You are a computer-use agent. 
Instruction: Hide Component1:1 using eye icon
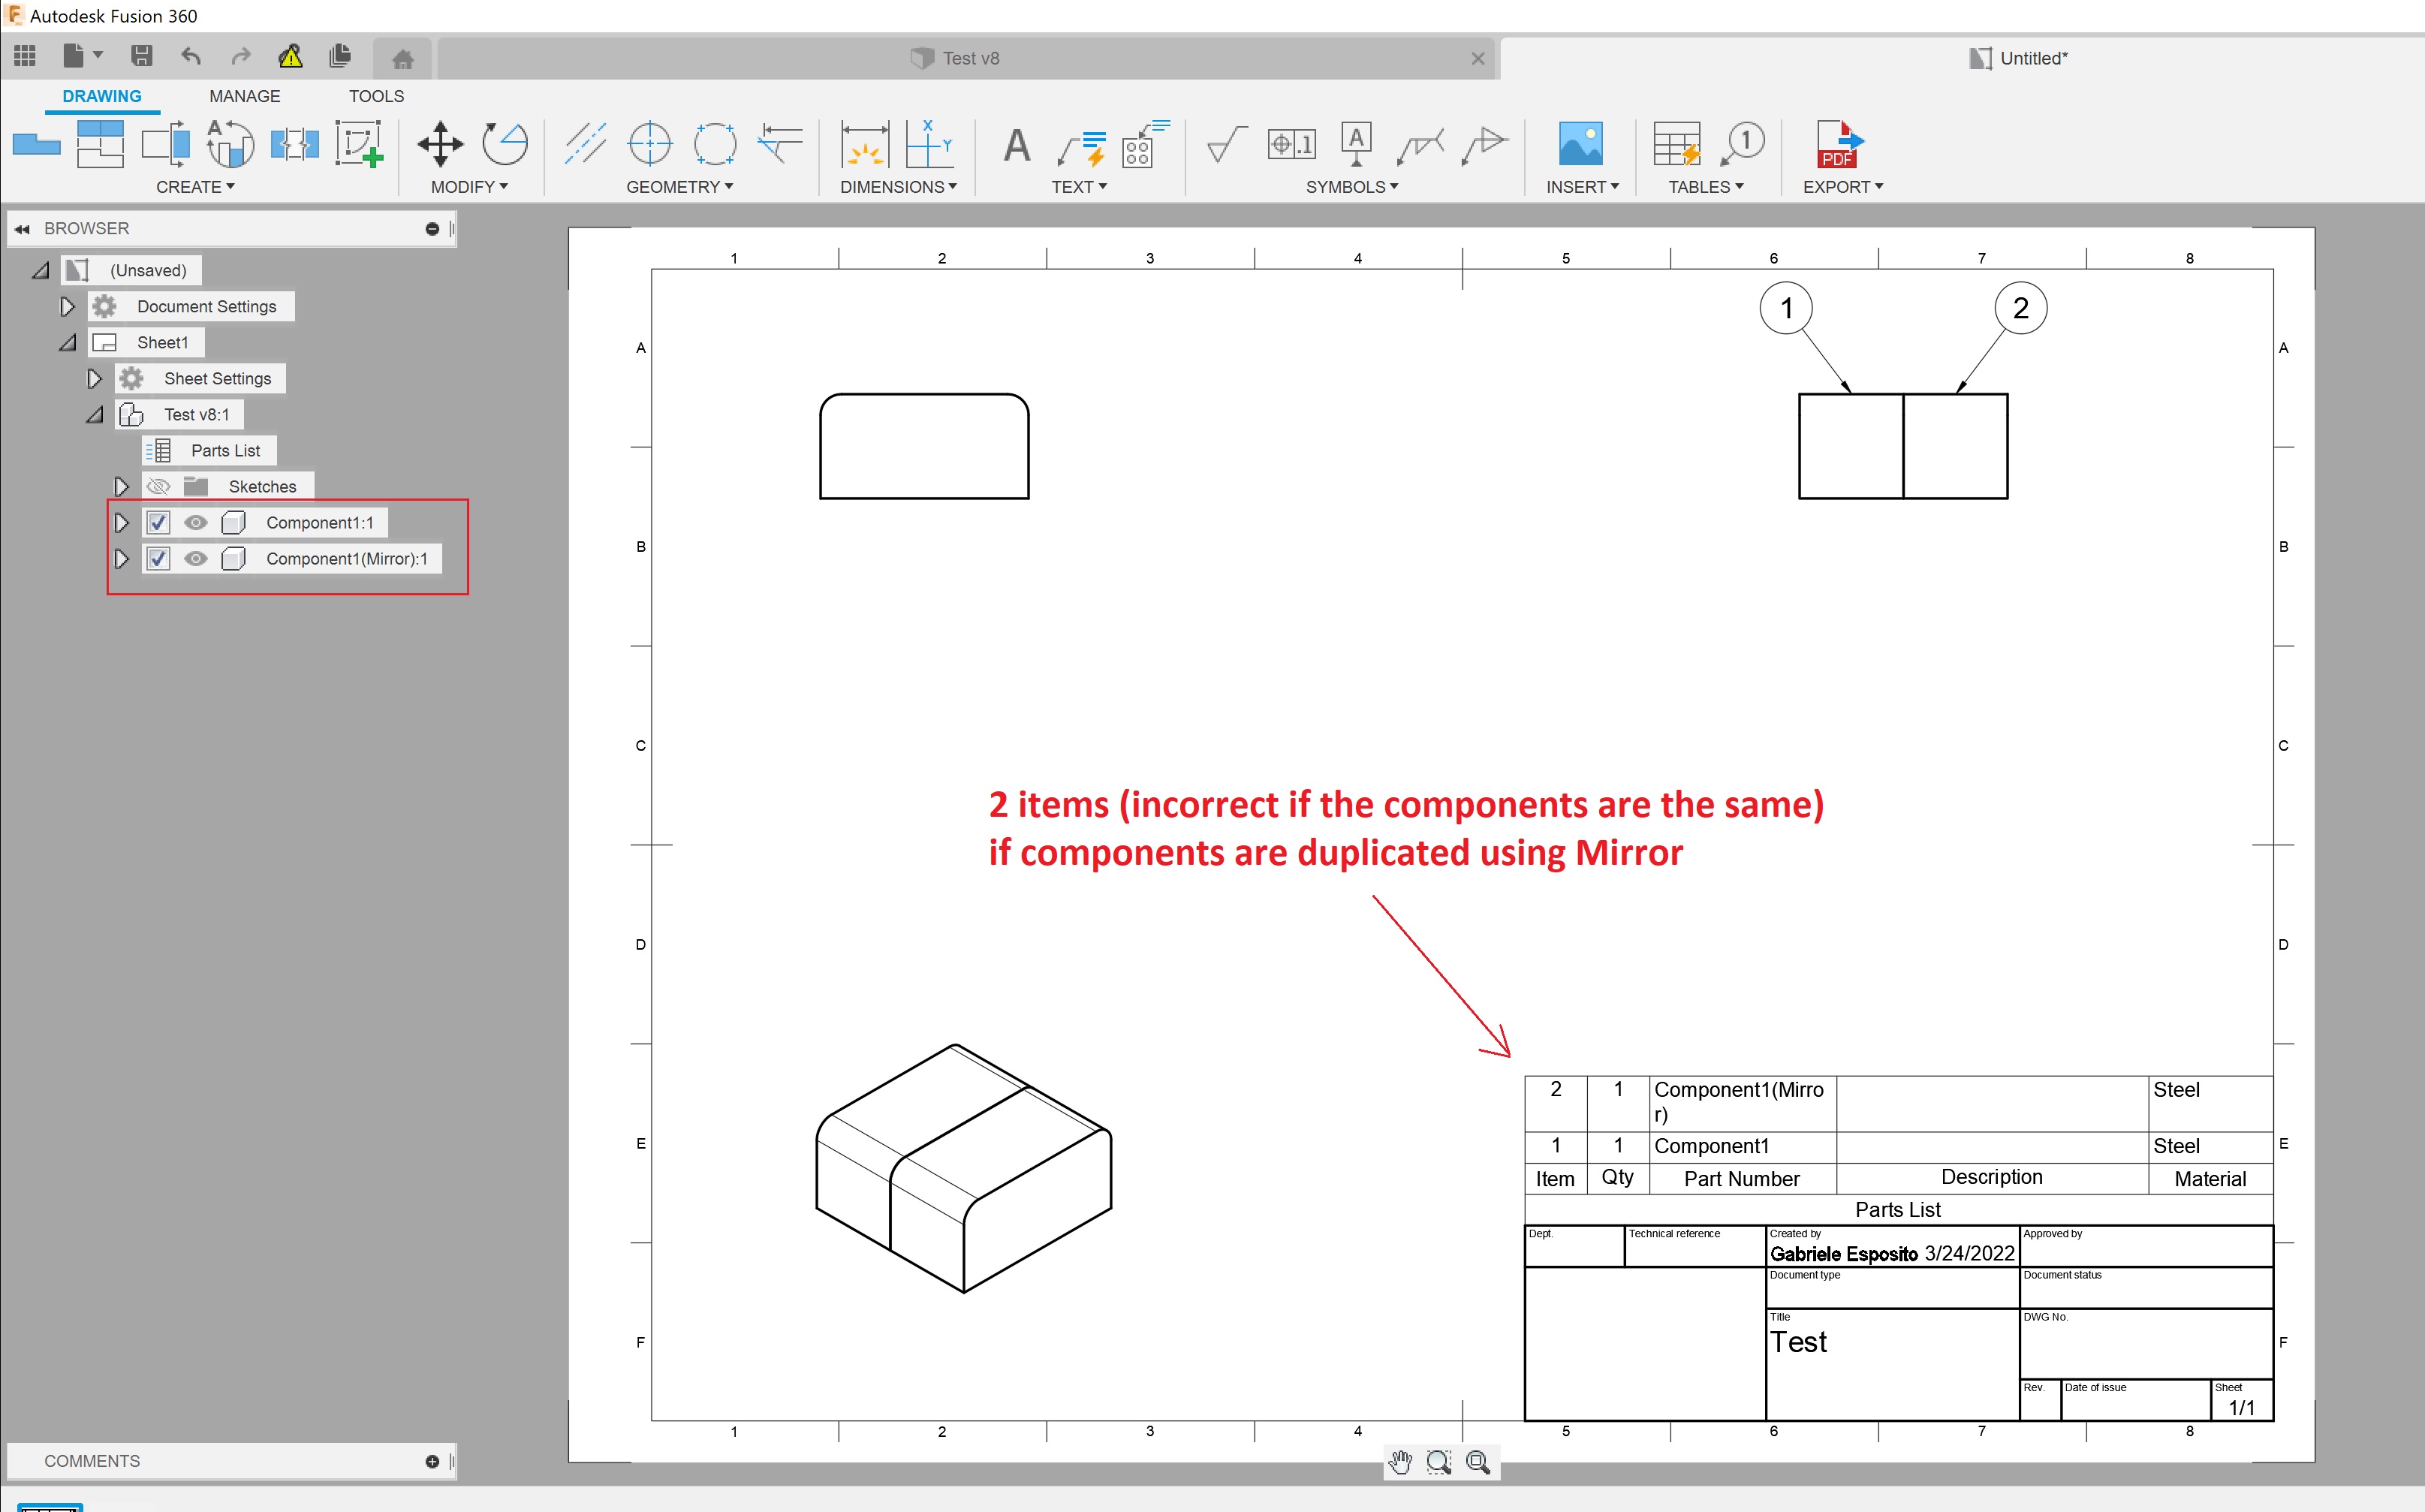[196, 523]
